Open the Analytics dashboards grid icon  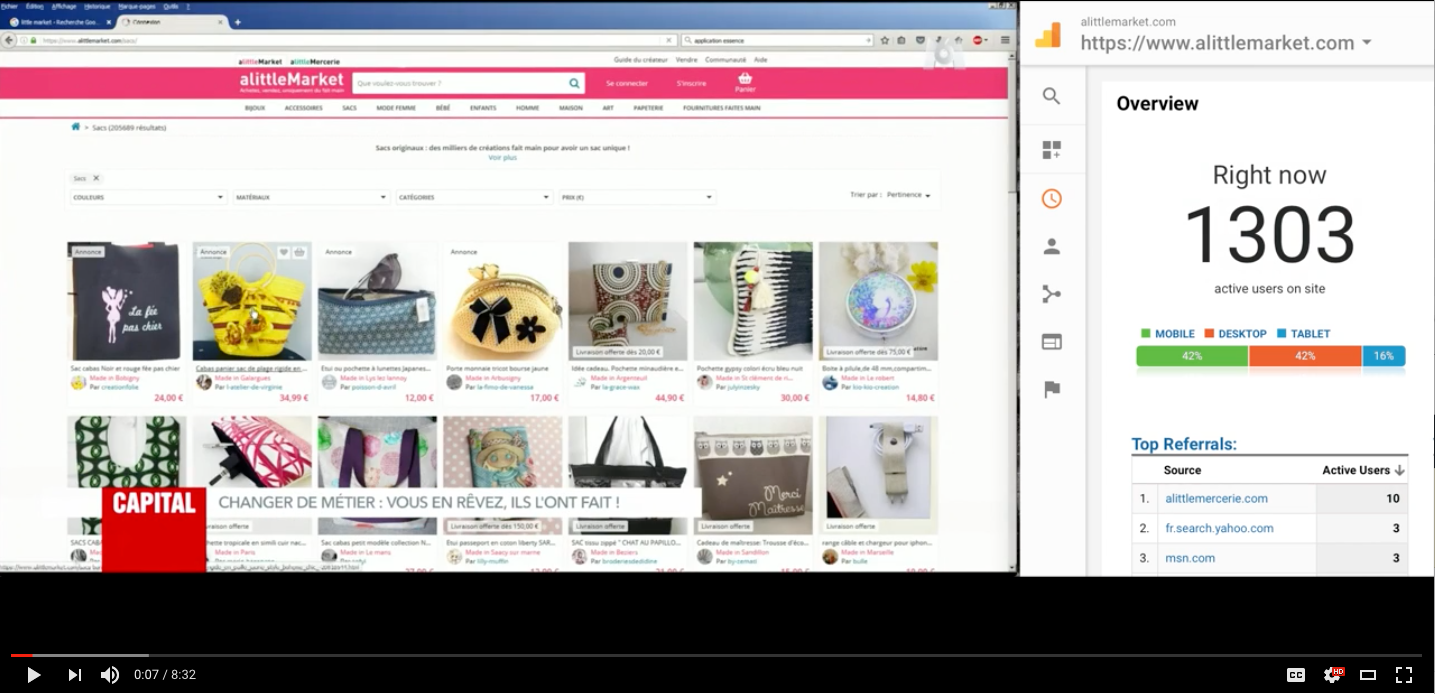point(1051,150)
